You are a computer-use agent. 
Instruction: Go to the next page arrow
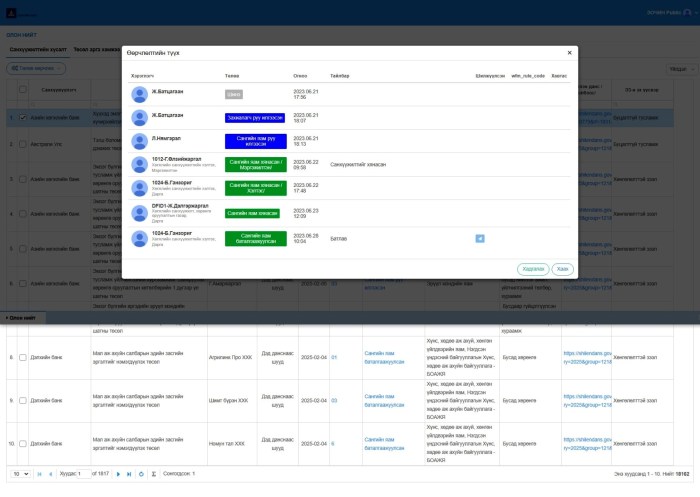(118, 474)
